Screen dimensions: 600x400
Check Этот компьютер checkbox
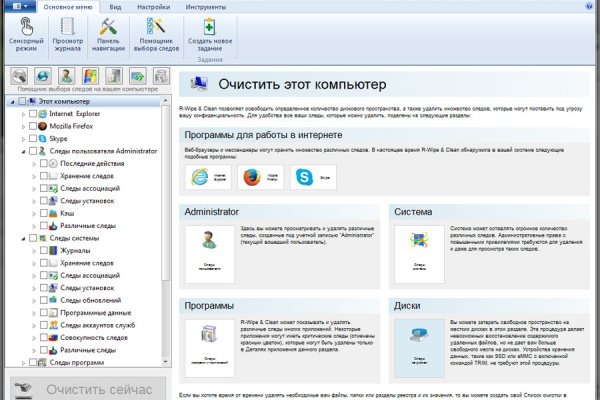[x=22, y=101]
